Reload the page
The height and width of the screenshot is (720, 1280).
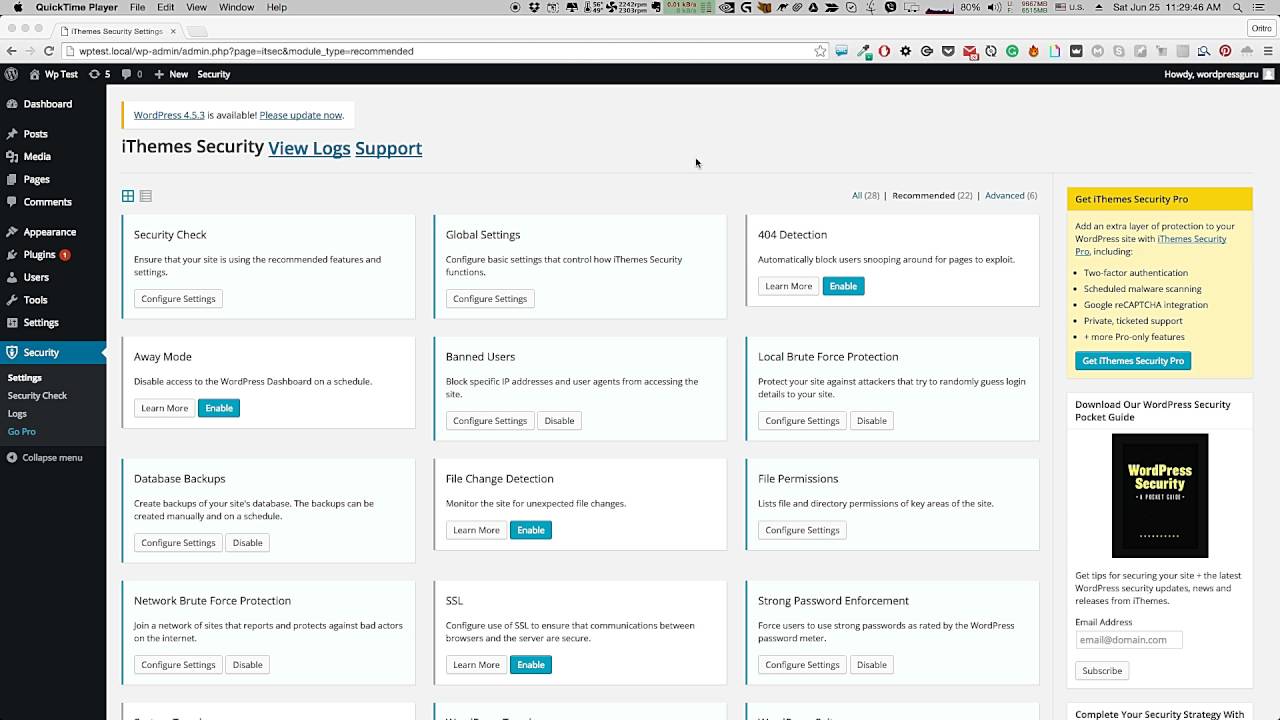coord(48,51)
